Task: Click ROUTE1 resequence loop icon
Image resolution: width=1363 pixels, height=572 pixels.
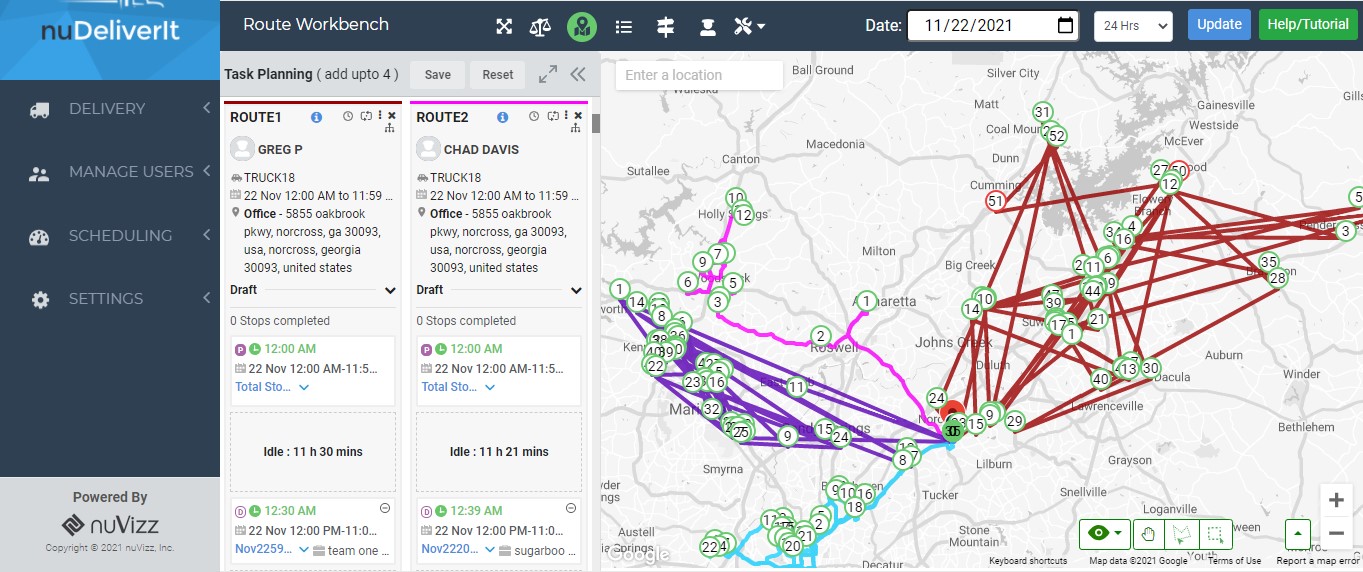Action: click(366, 116)
